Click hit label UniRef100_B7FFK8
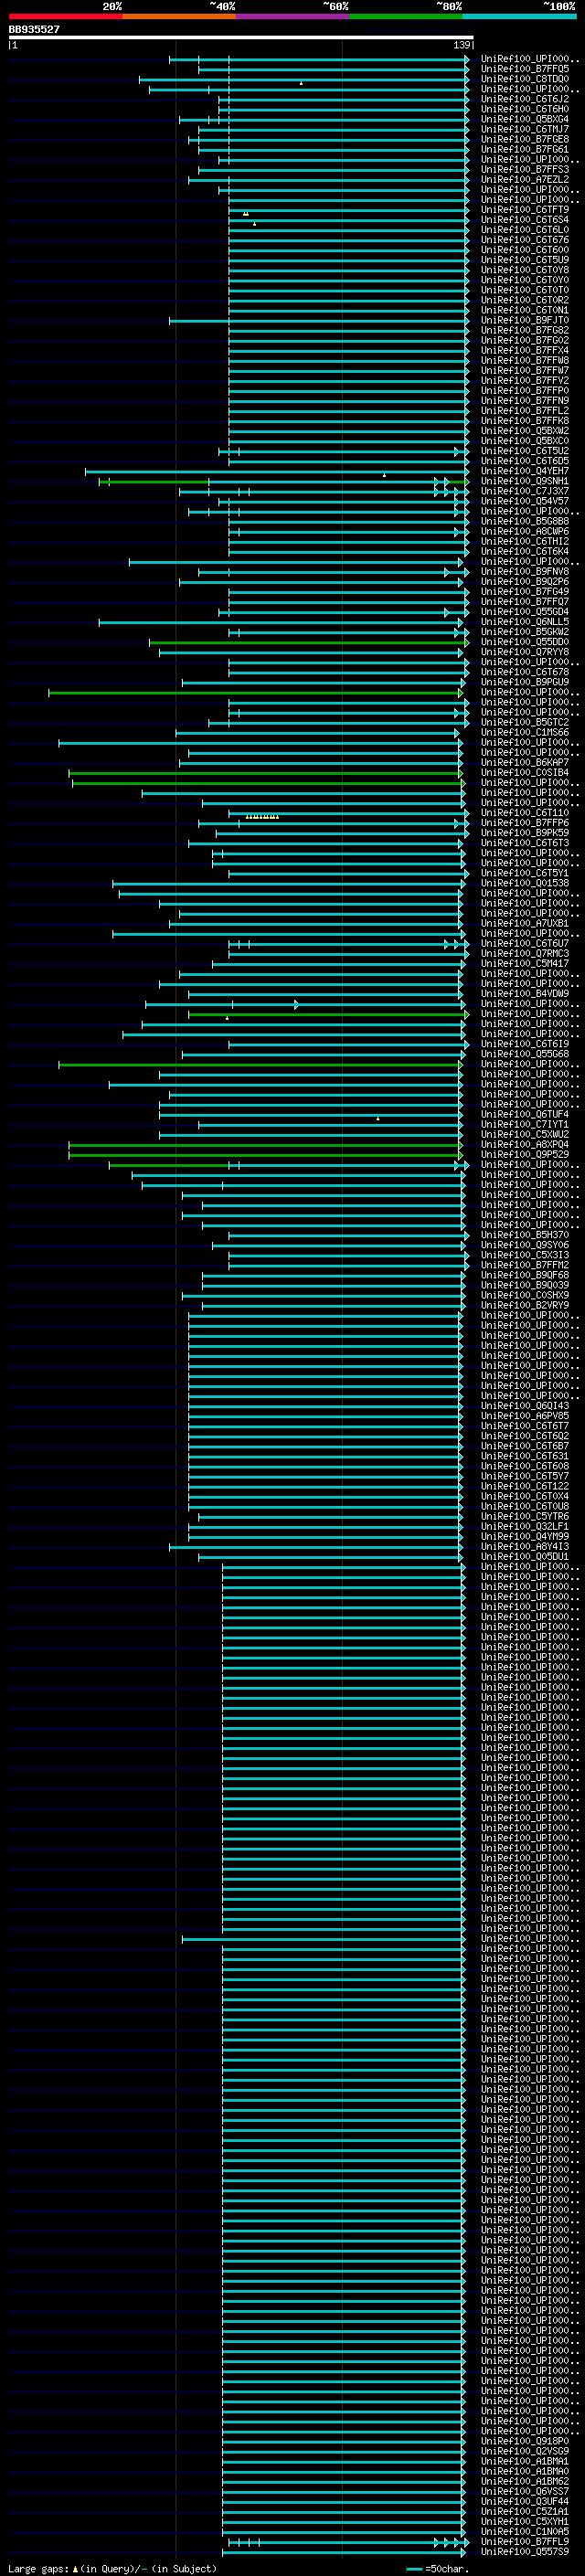This screenshot has width=585, height=2576. (x=525, y=421)
